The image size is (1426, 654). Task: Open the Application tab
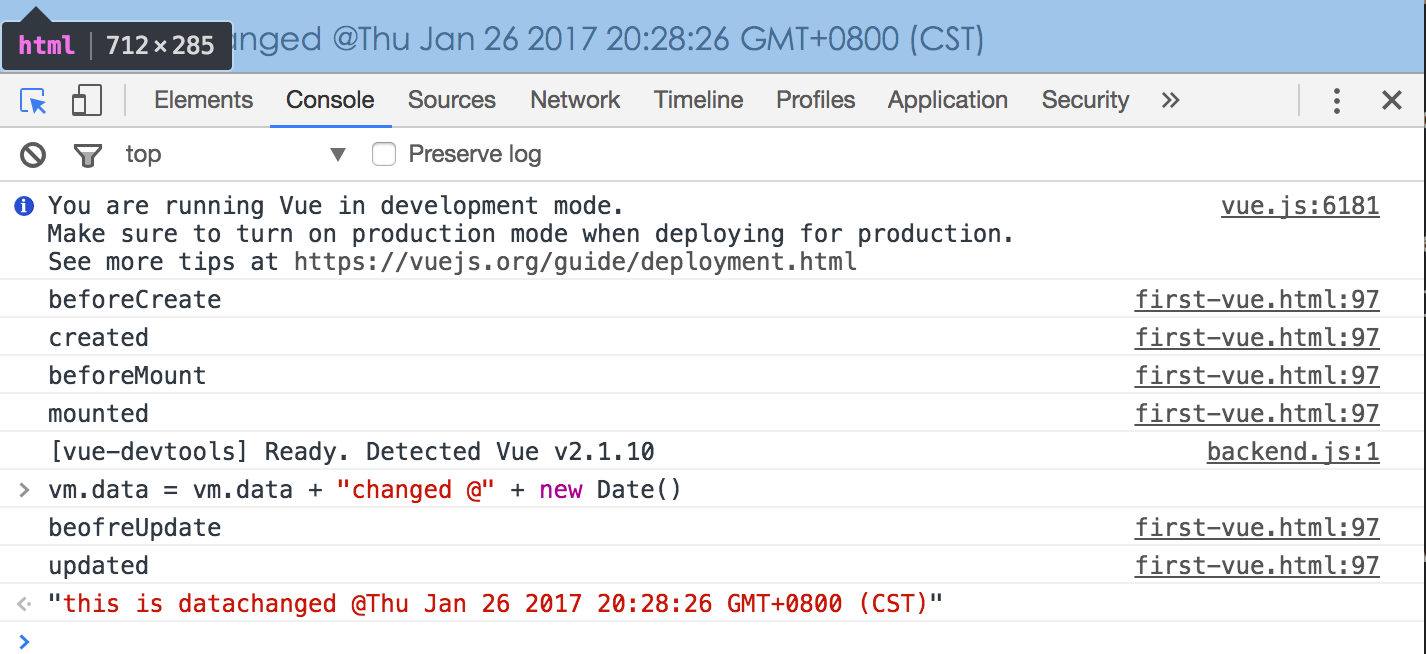[x=947, y=101]
